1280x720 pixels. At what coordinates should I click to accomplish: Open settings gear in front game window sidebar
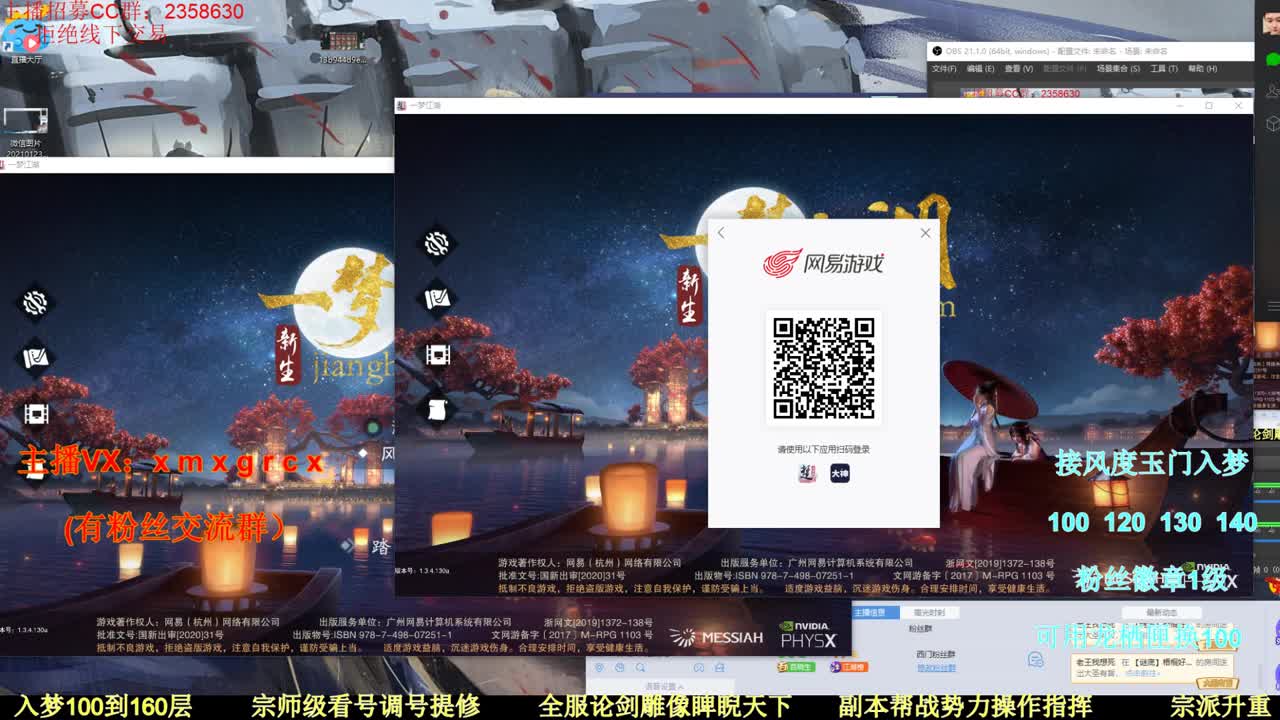(437, 243)
